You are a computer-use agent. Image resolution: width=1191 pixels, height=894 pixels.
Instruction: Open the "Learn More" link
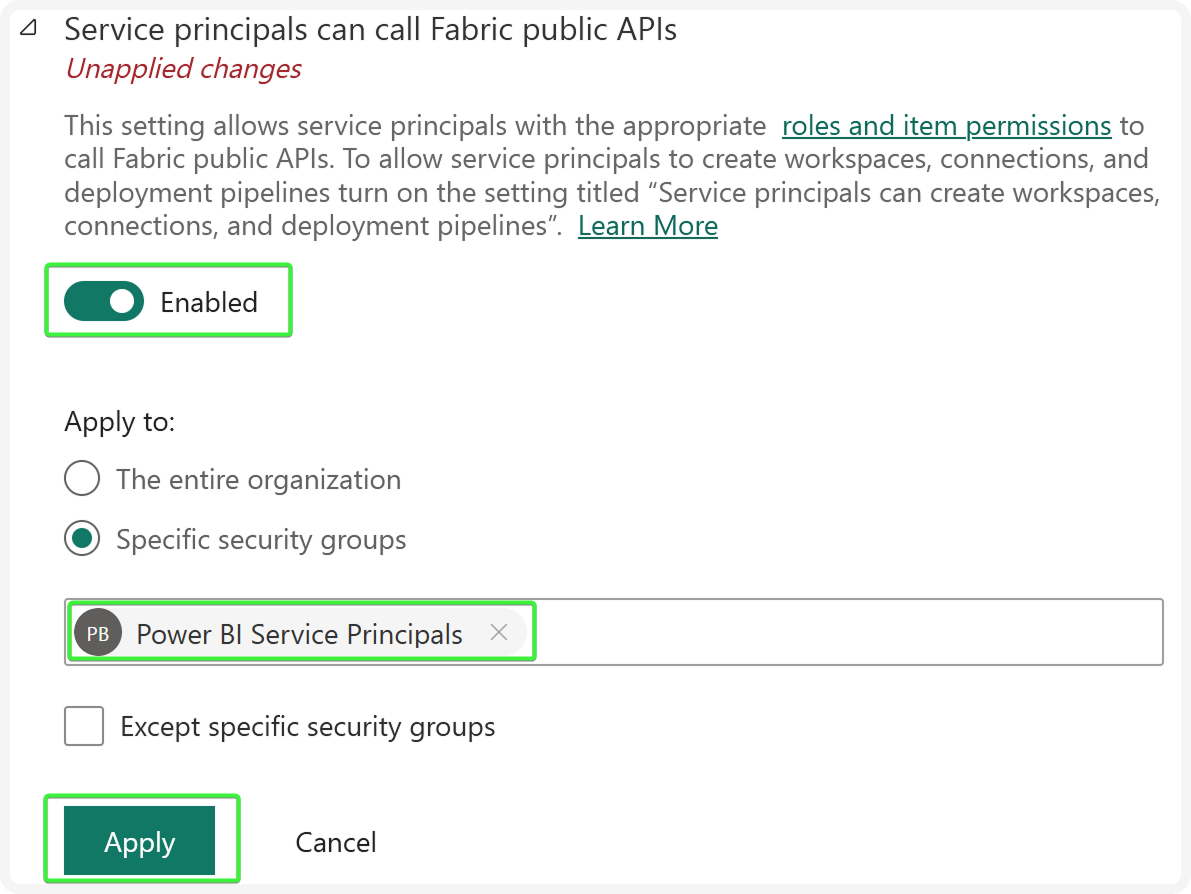point(647,226)
